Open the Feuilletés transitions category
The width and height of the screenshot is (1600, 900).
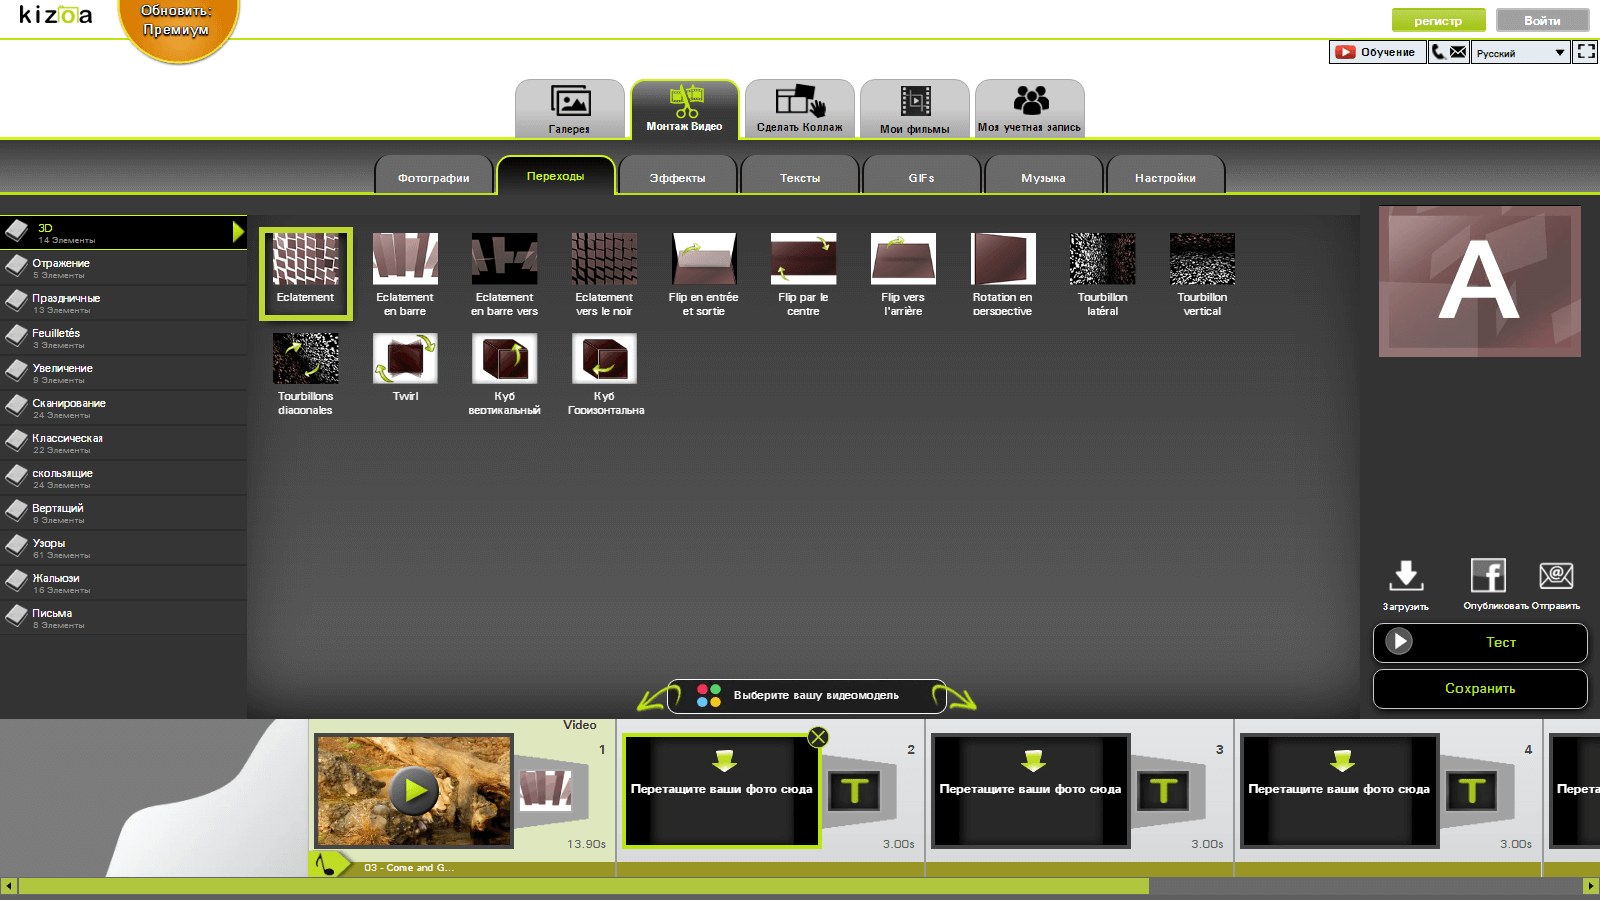coord(123,338)
